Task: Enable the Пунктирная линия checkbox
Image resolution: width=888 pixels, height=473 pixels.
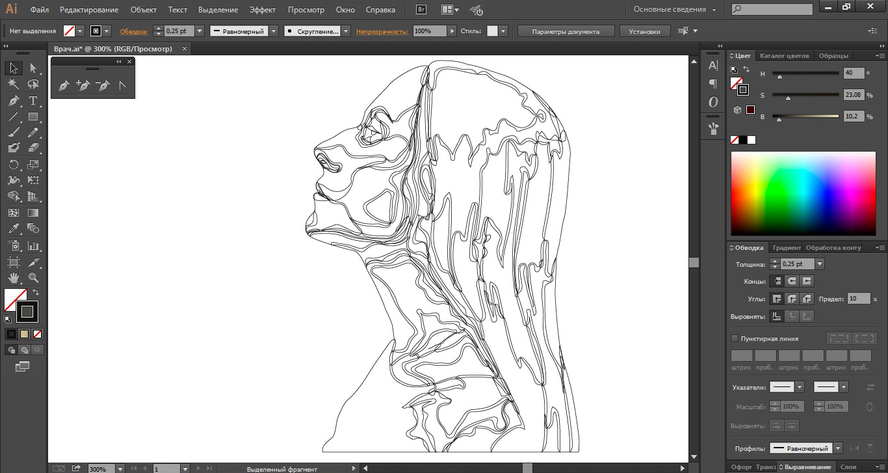Action: (x=735, y=338)
